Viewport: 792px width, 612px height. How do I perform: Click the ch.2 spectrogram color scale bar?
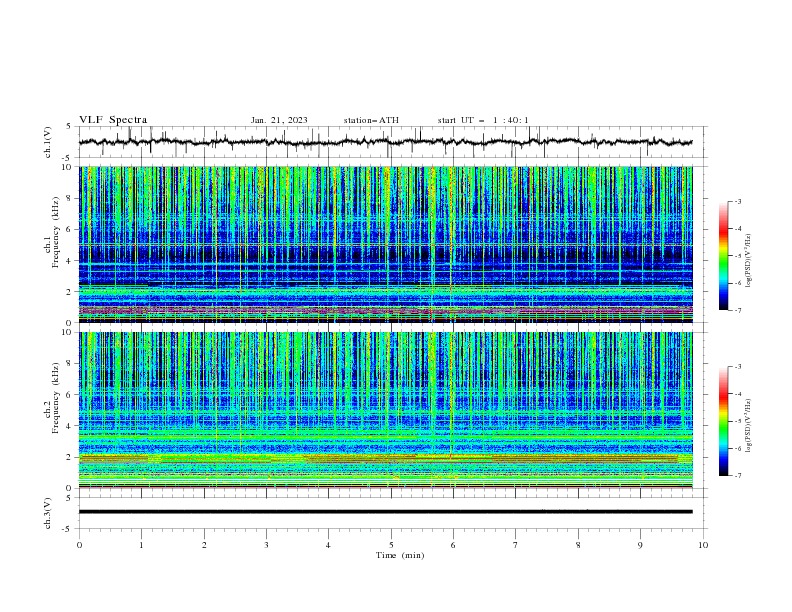coord(723,421)
